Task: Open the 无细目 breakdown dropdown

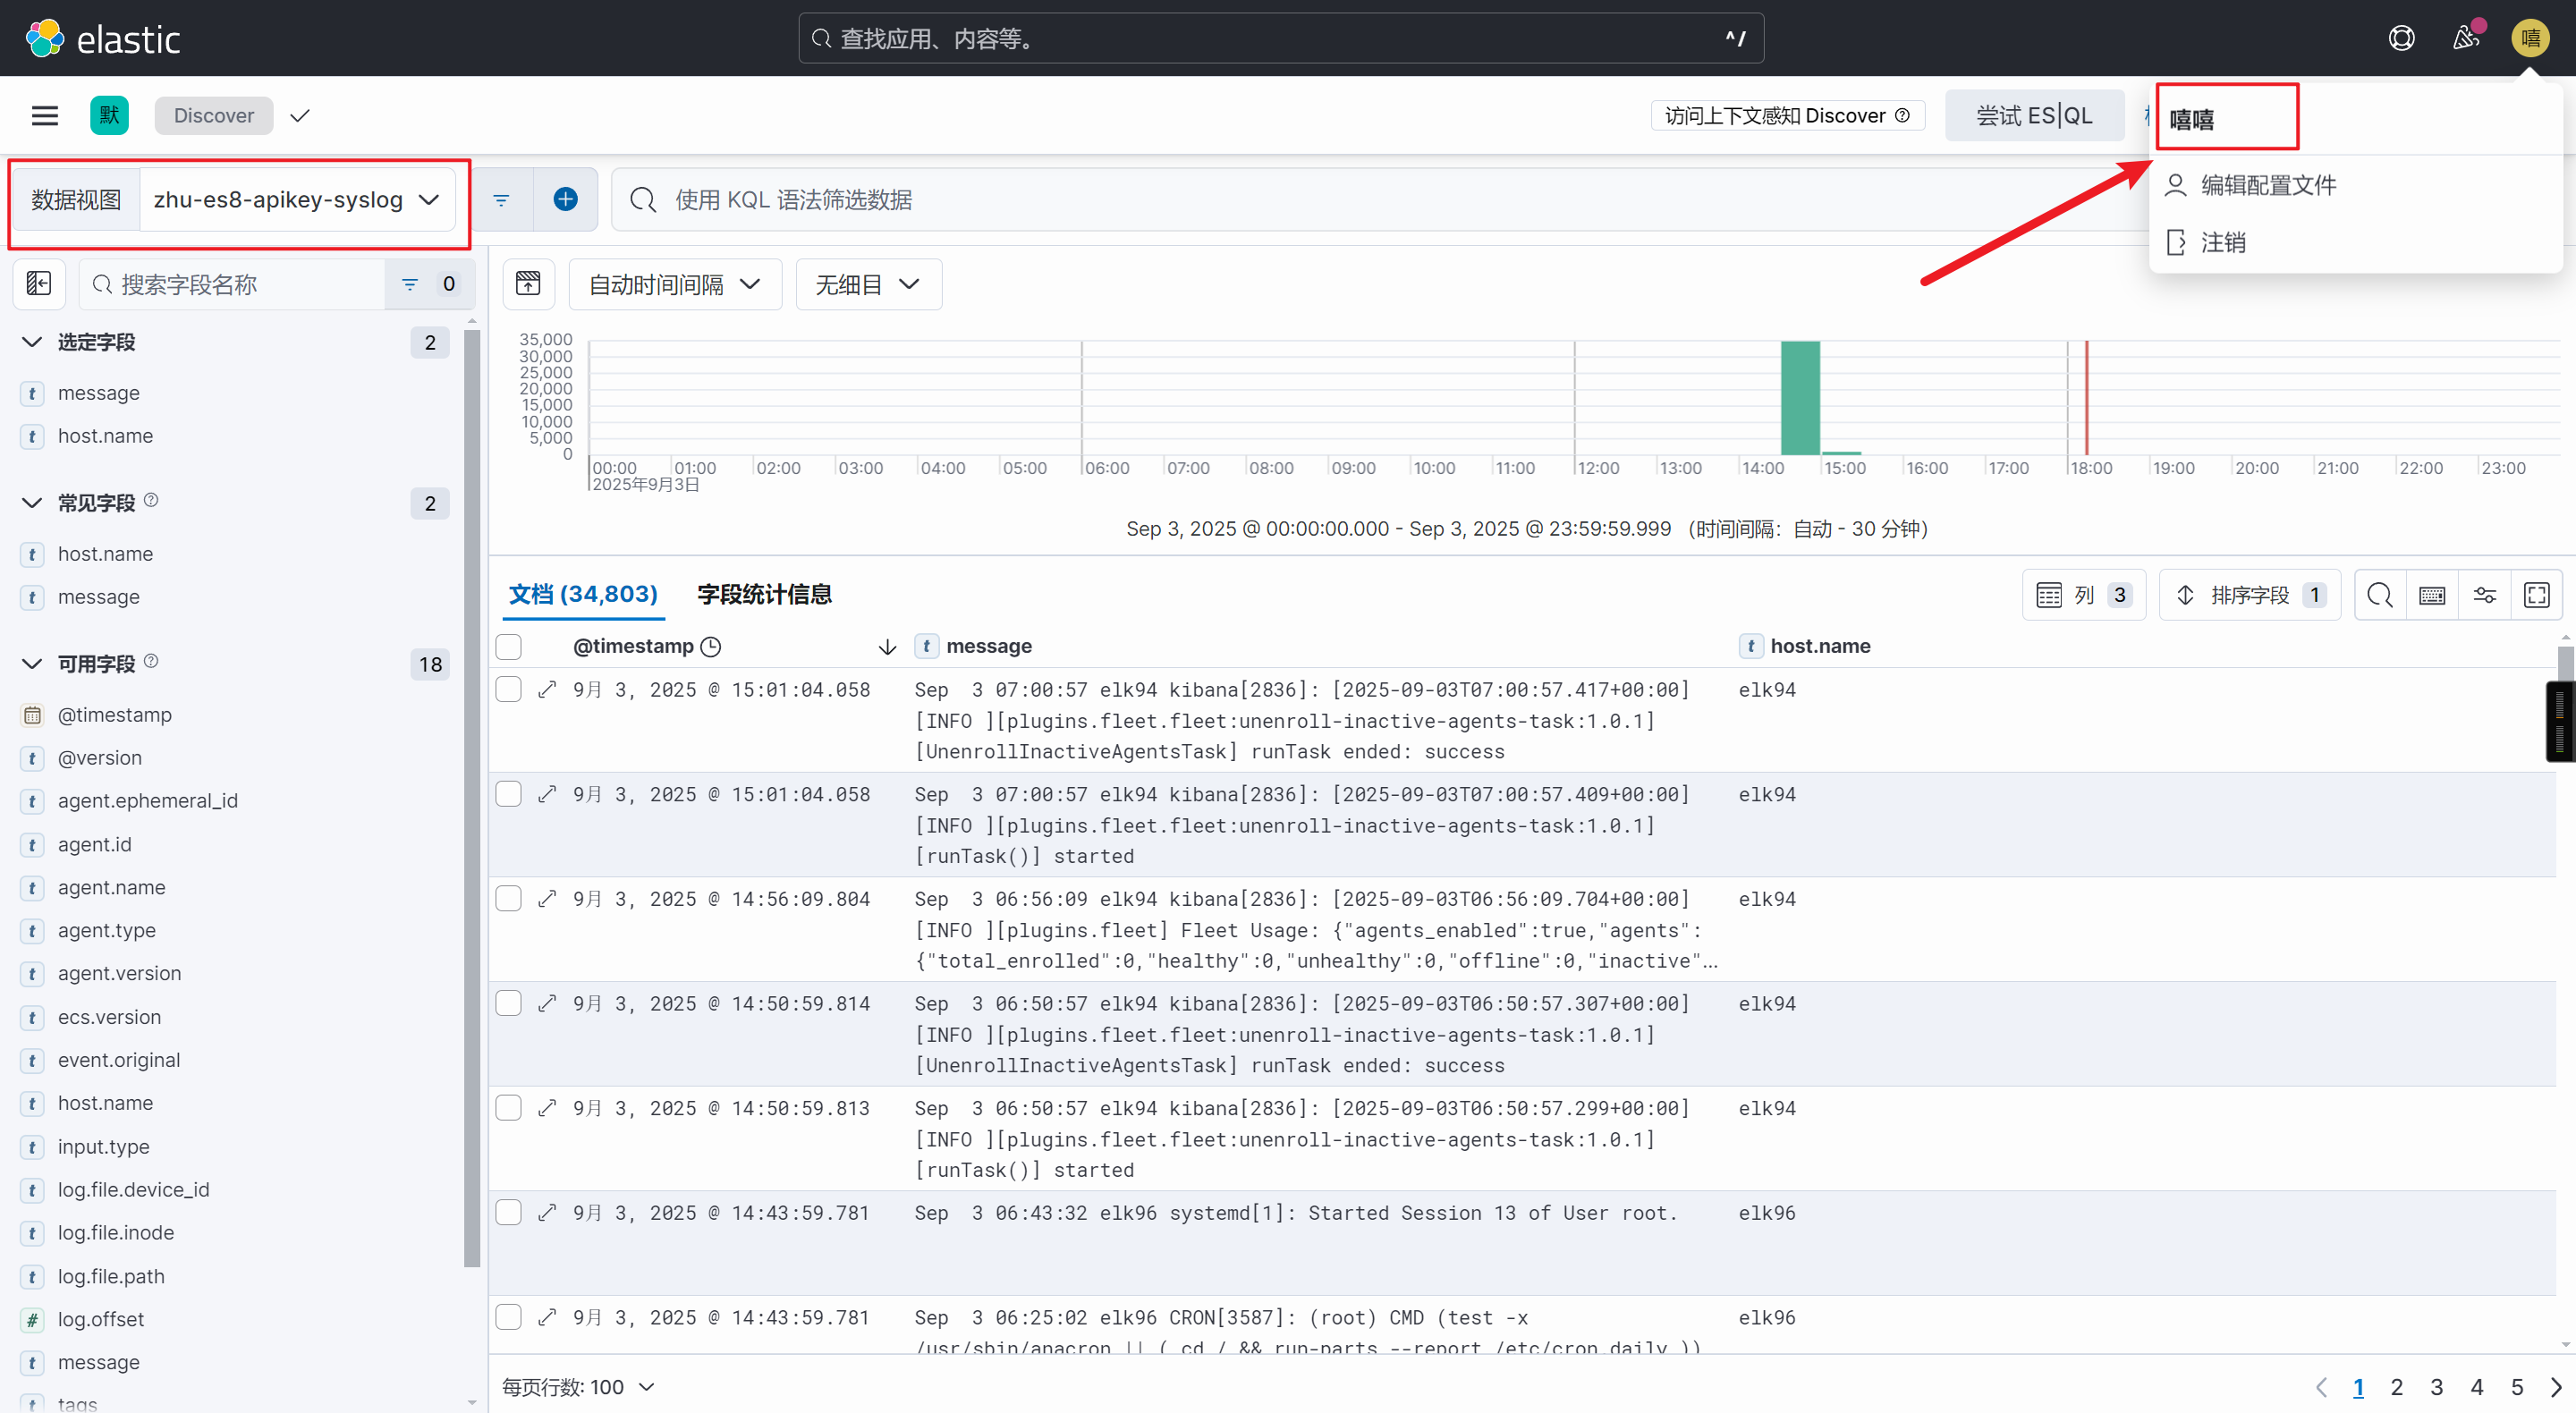Action: point(868,284)
